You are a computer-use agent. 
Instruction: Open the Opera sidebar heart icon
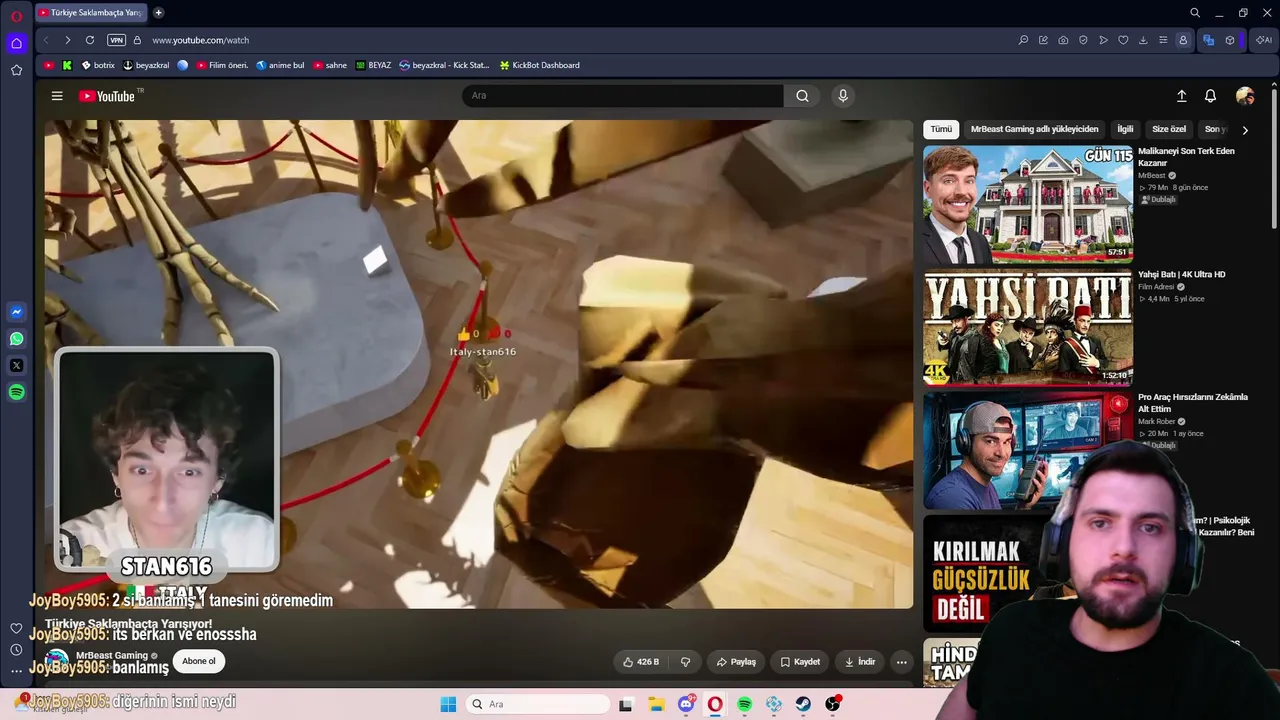(x=16, y=628)
